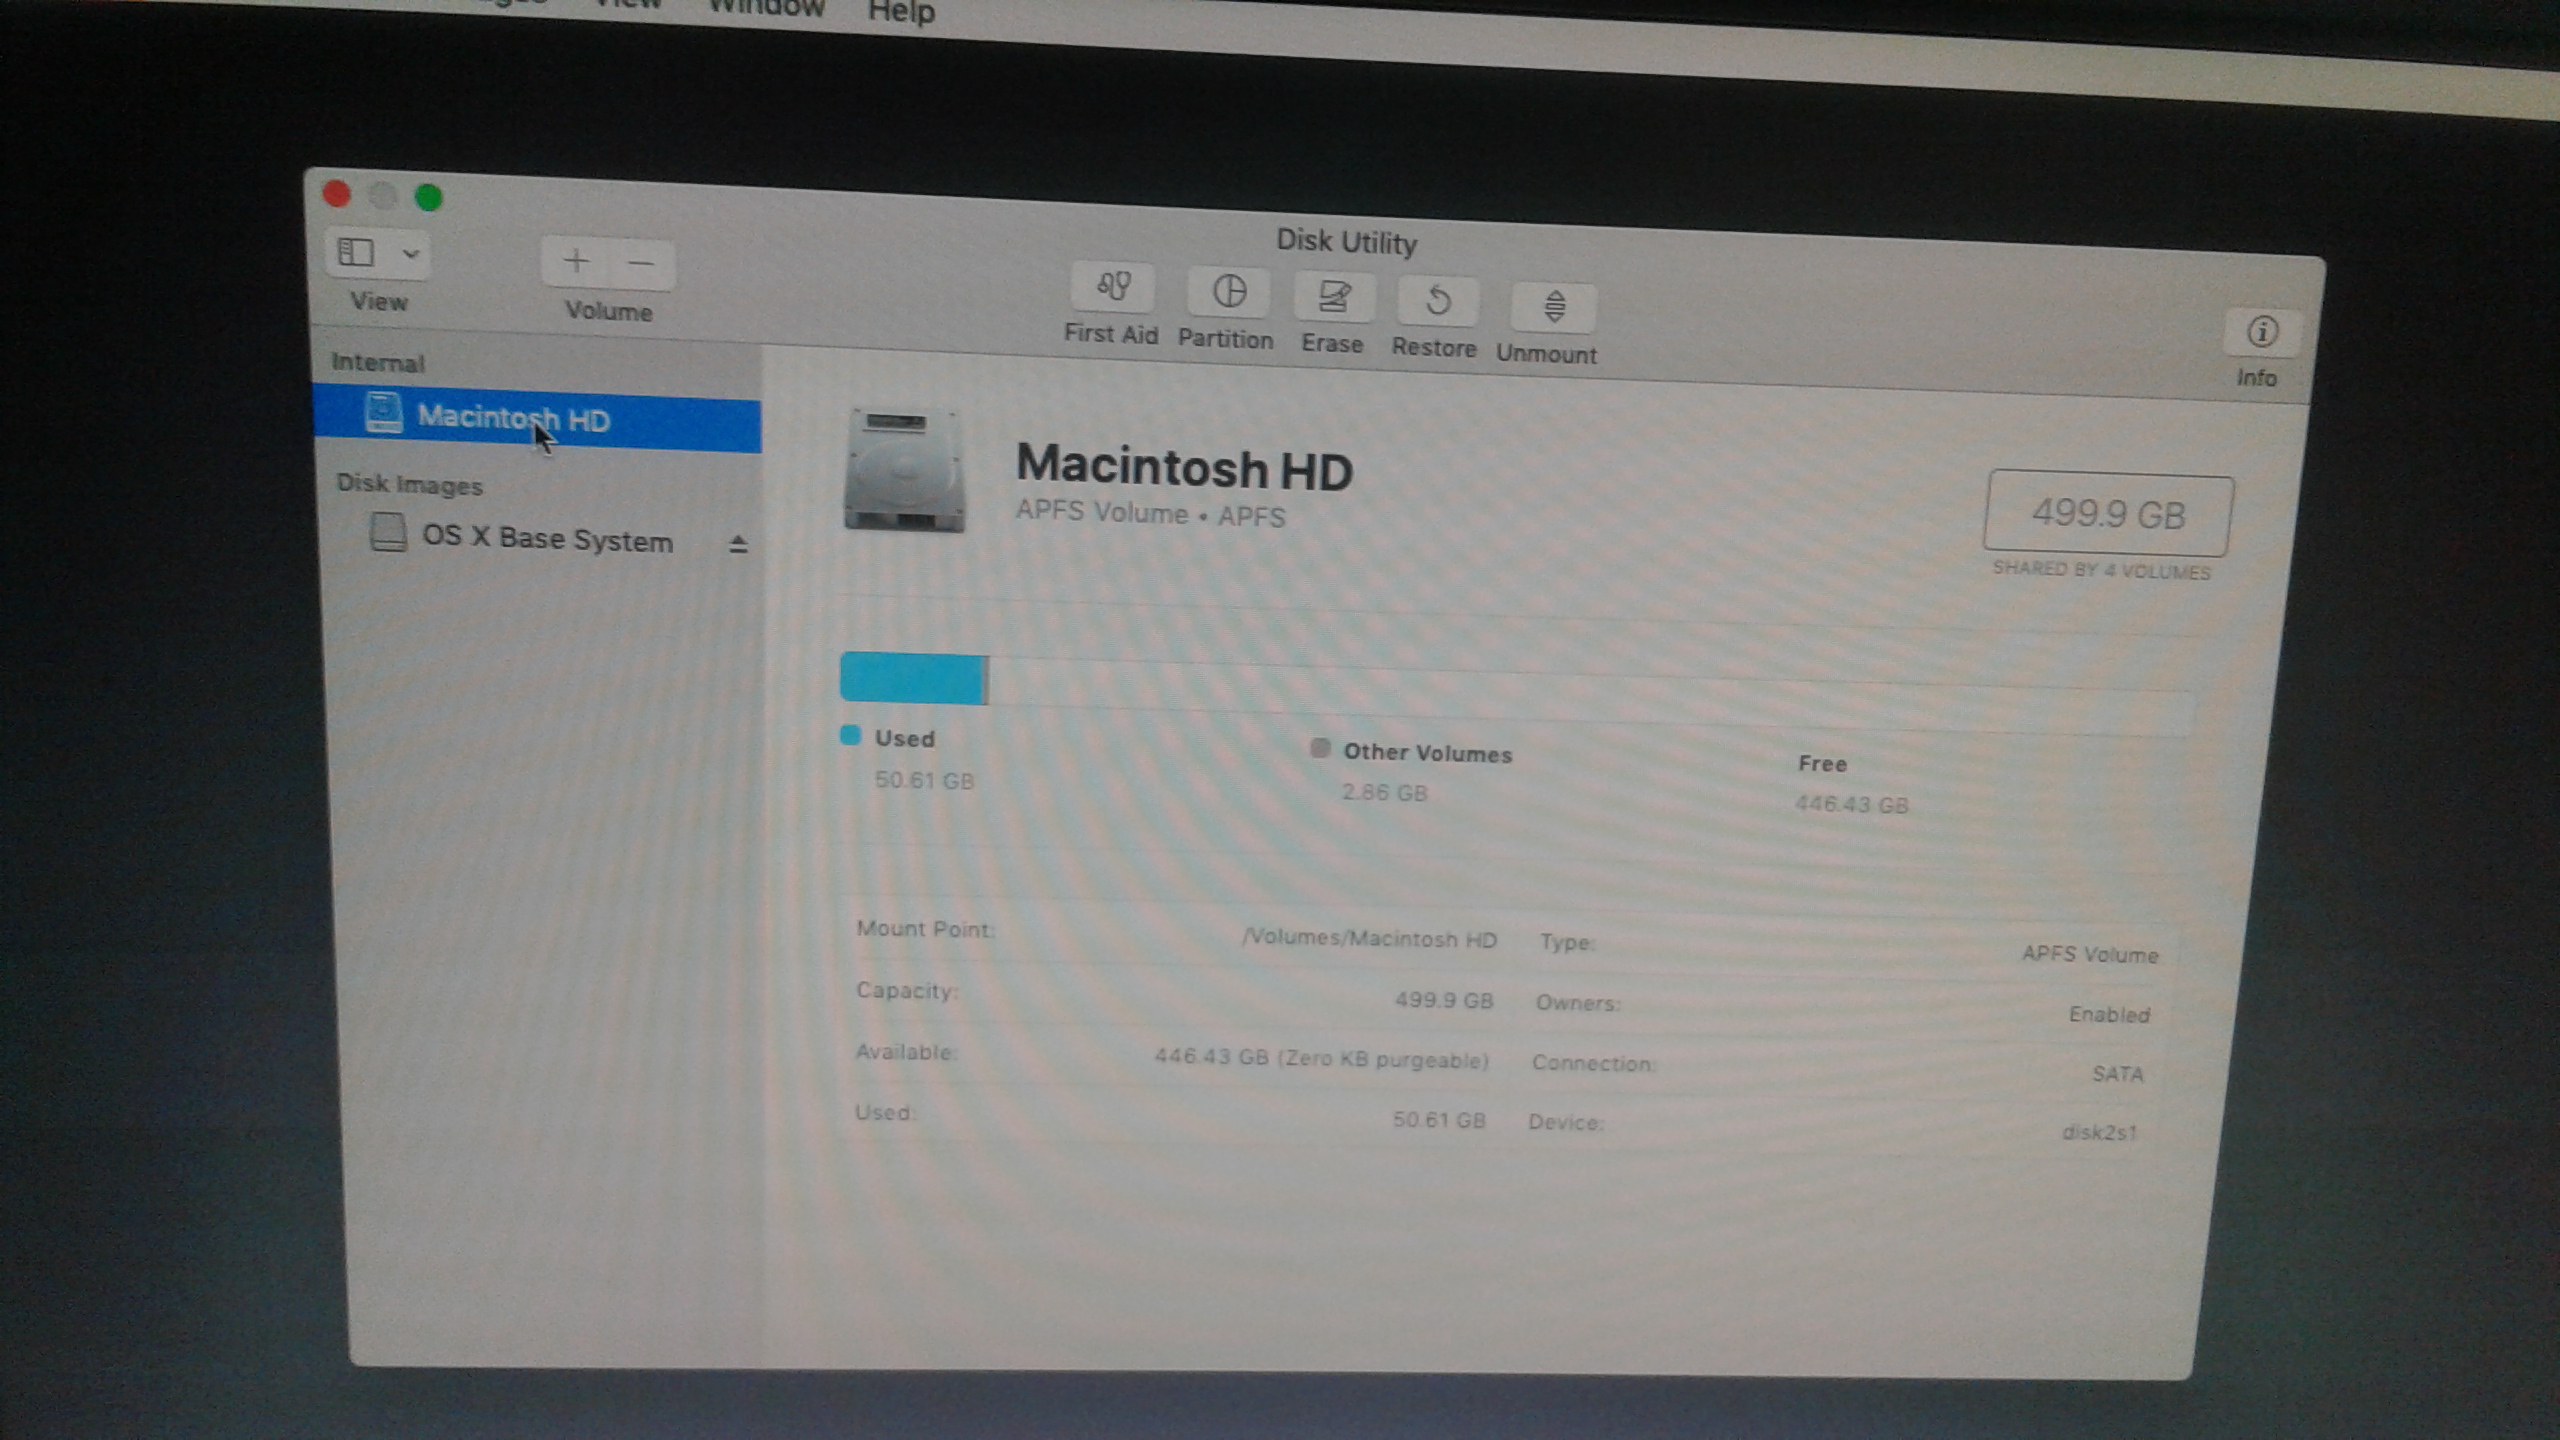Viewport: 2560px width, 1440px height.
Task: Click the Free '446.43 GB' amount
Action: (x=1851, y=804)
